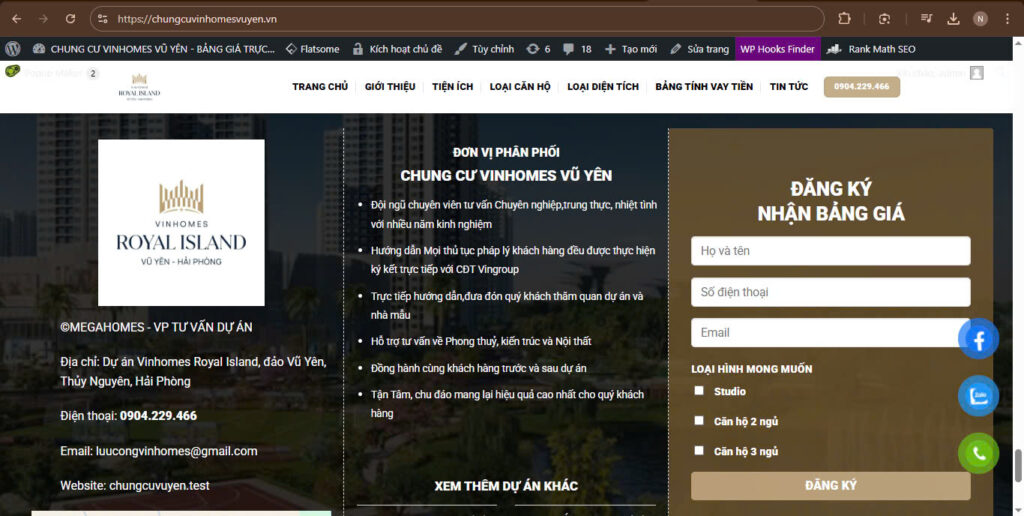Click the admin user avatar in admin bar

pos(976,73)
